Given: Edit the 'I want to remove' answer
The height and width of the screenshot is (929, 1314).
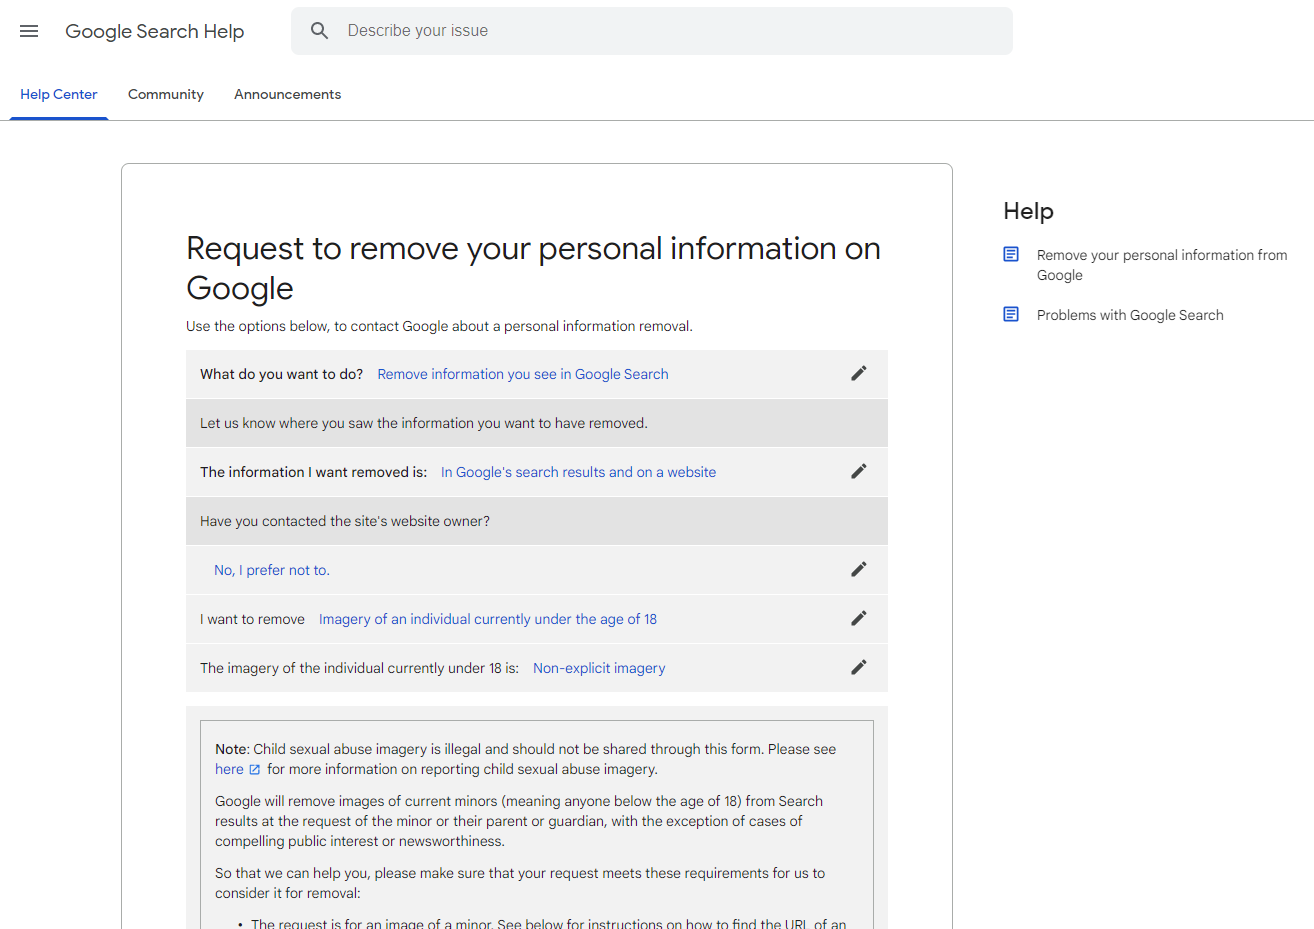Looking at the screenshot, I should 858,618.
